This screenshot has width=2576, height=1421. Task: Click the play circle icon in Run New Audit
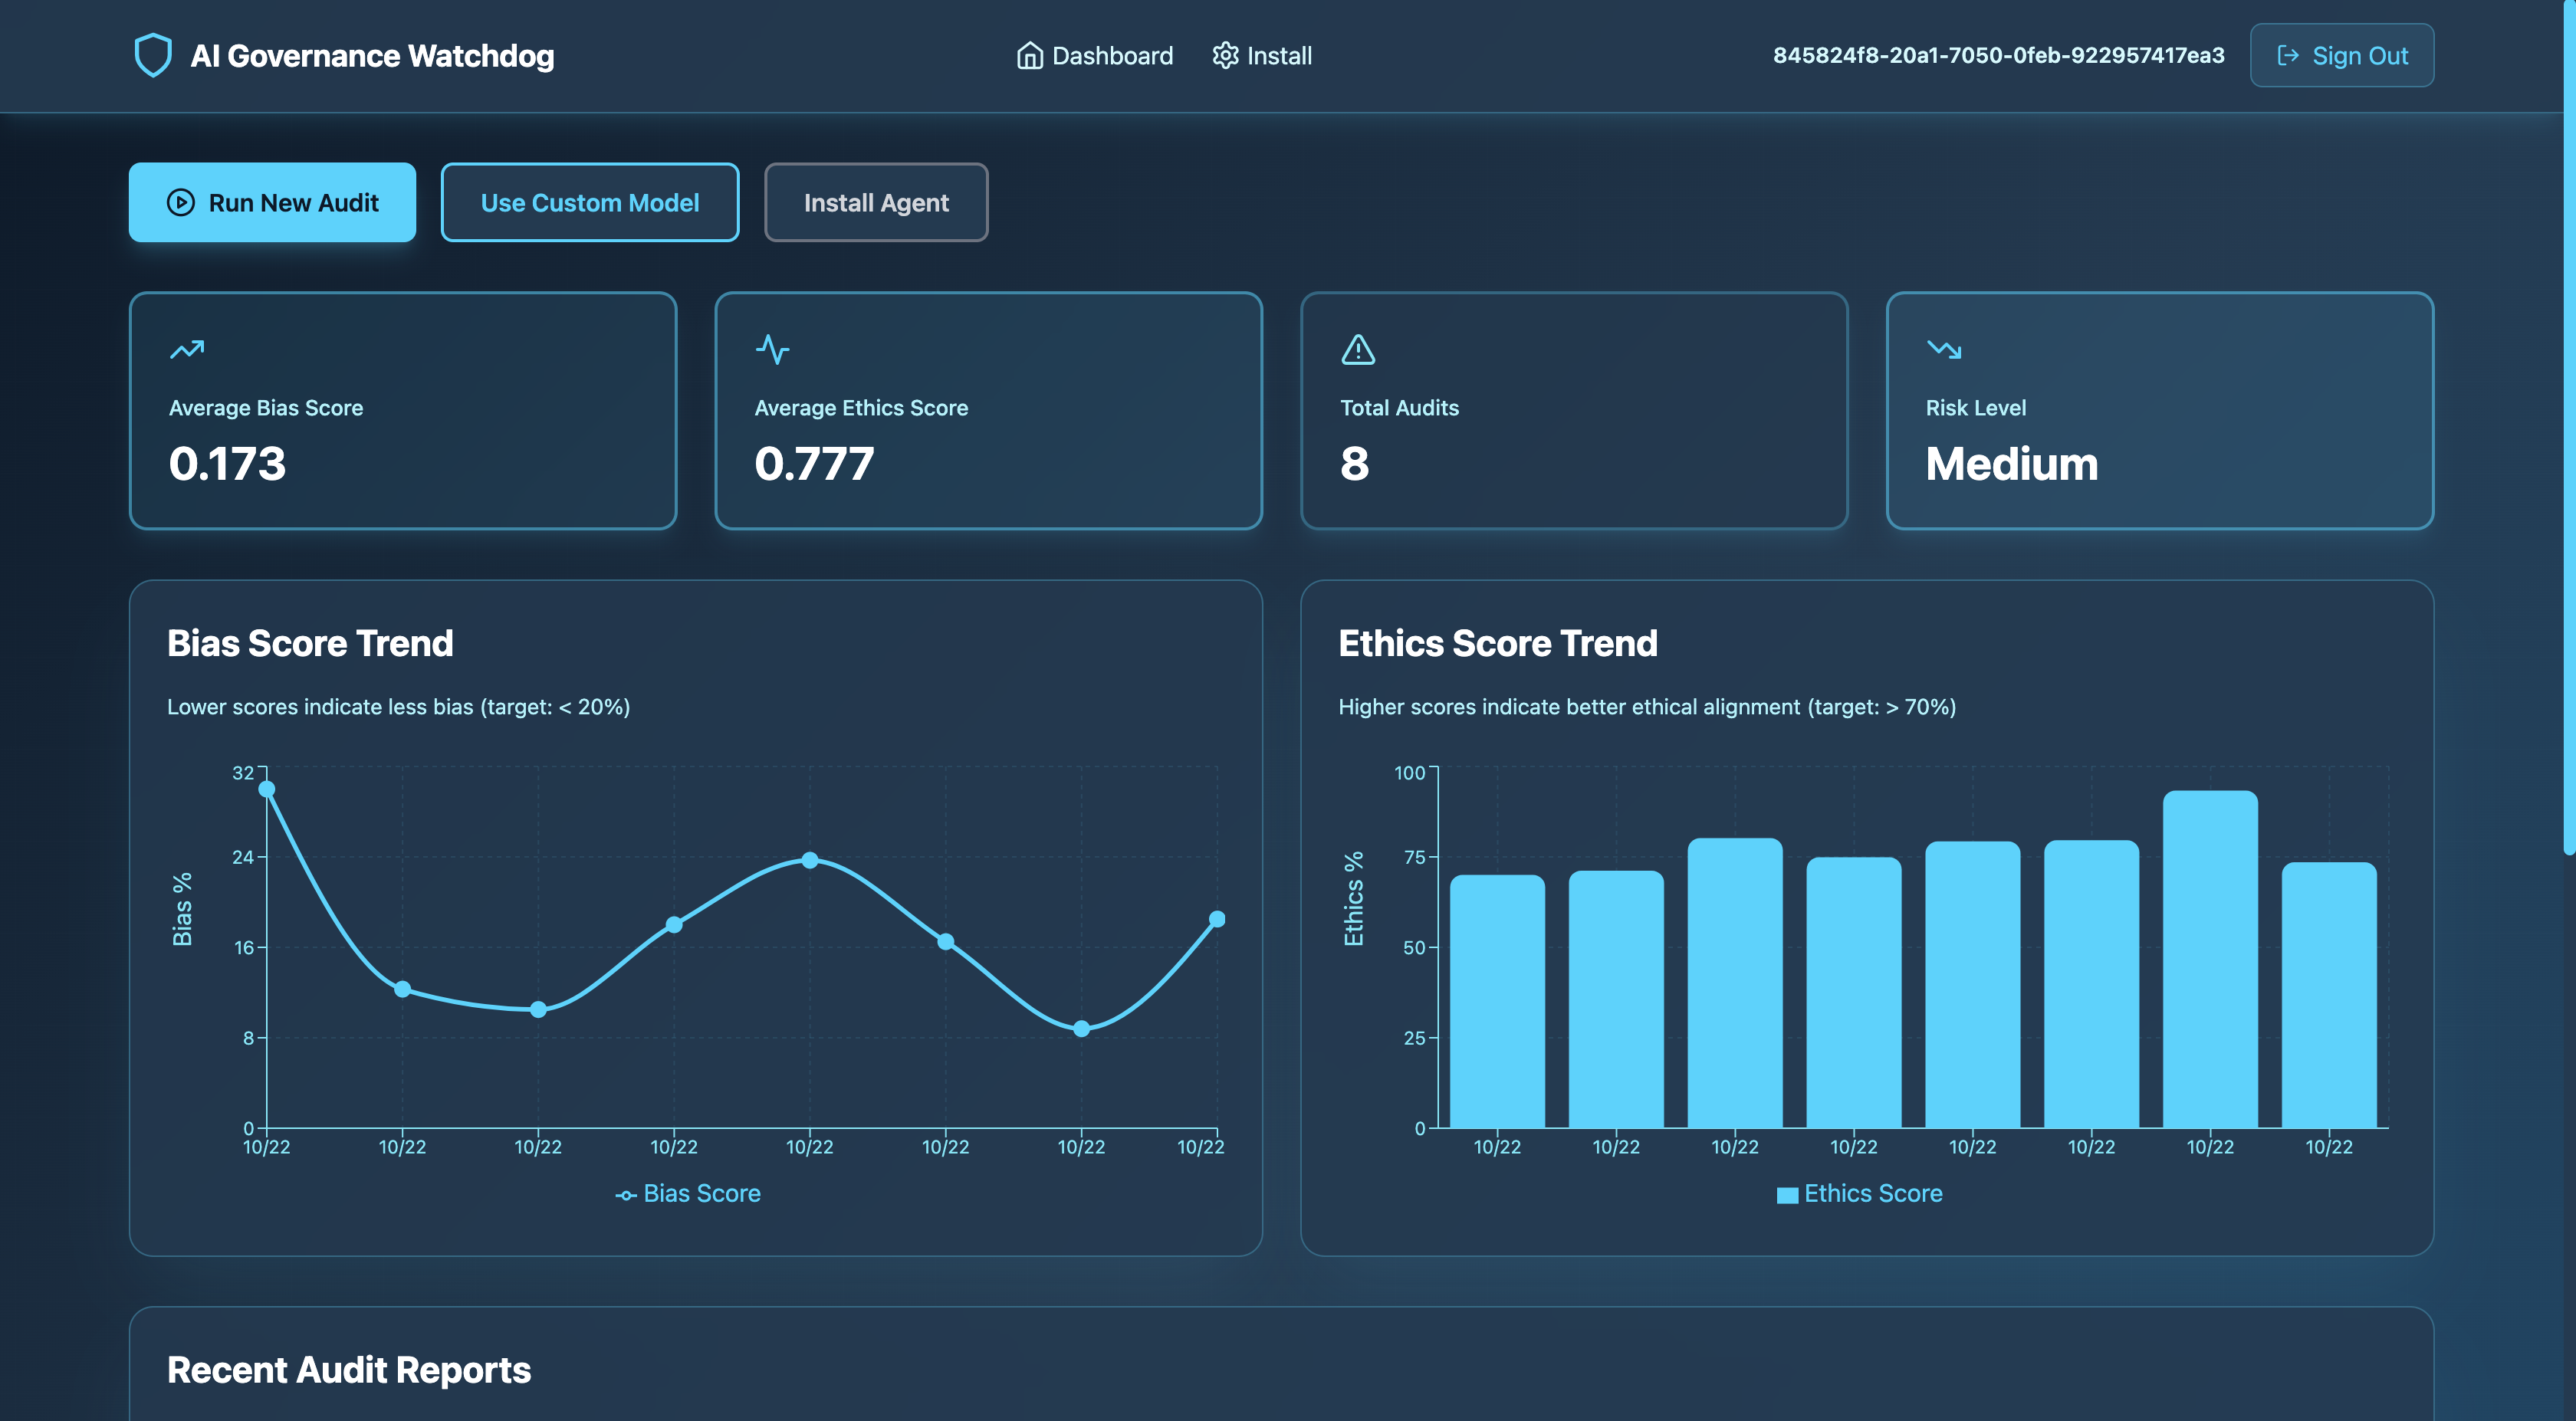(181, 203)
